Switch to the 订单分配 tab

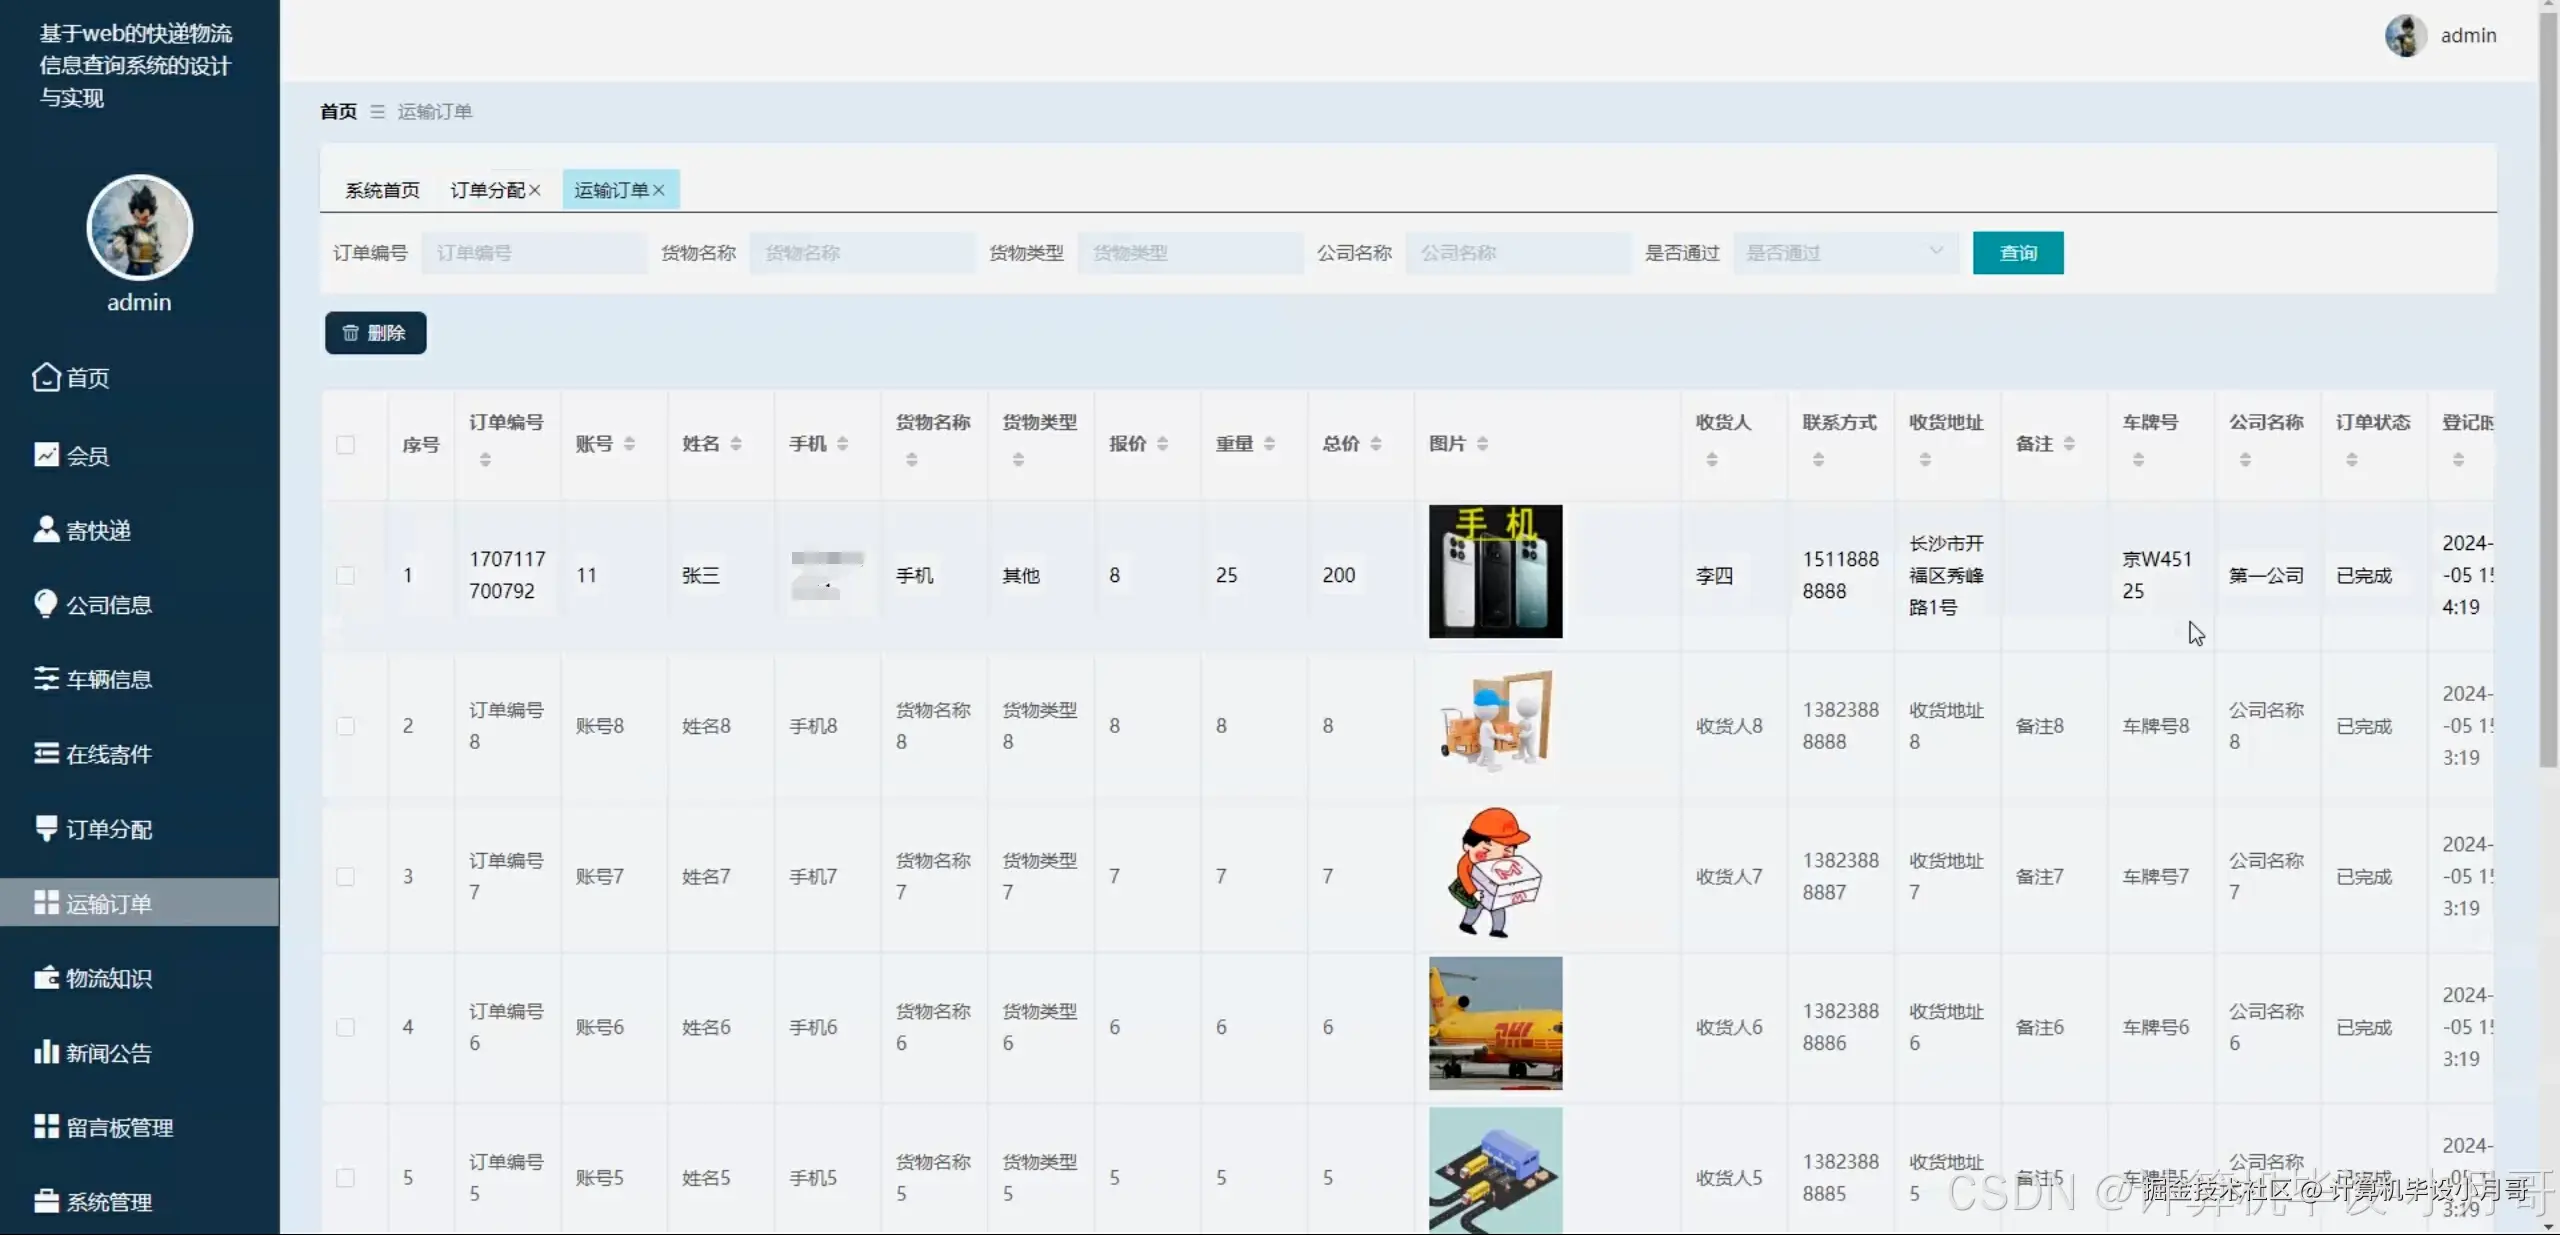coord(487,190)
